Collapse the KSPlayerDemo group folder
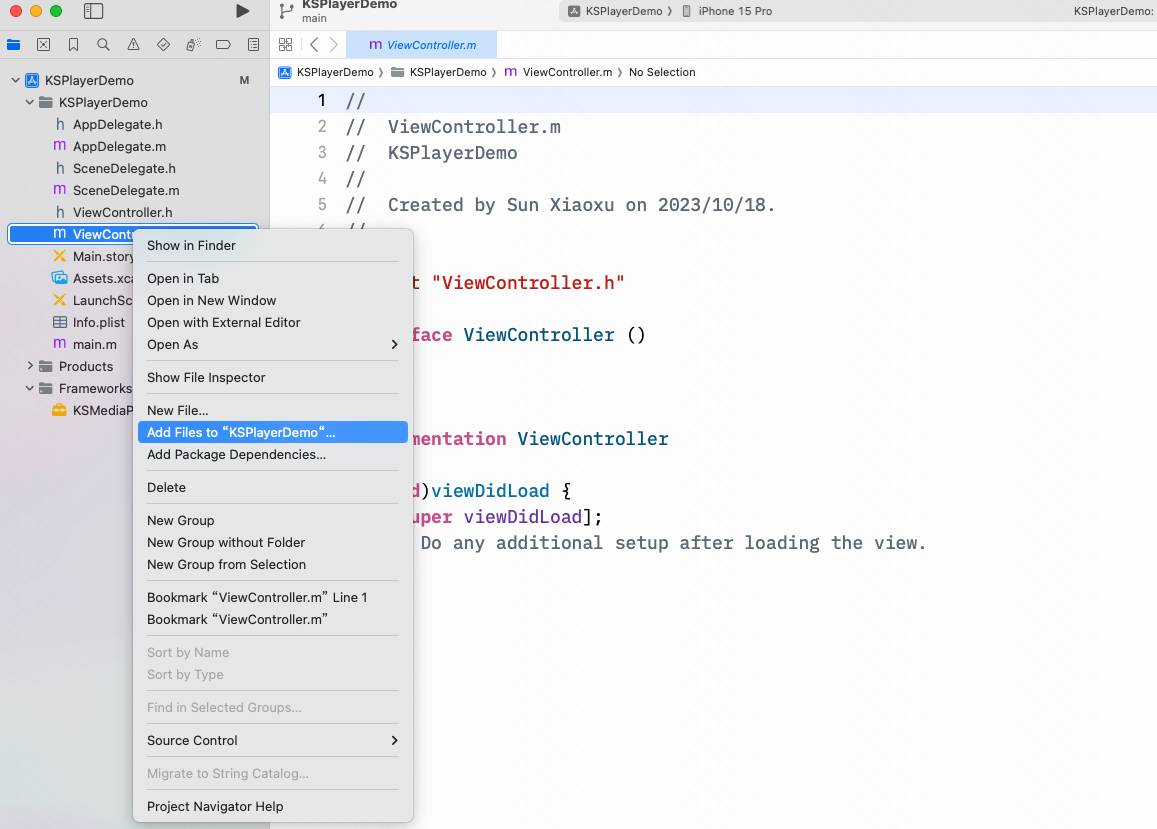 pyautogui.click(x=30, y=103)
